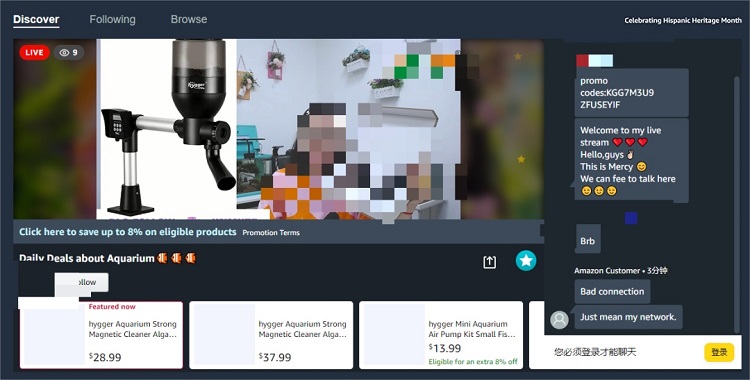Tap the teal star reaction button
750x380 pixels.
click(526, 261)
